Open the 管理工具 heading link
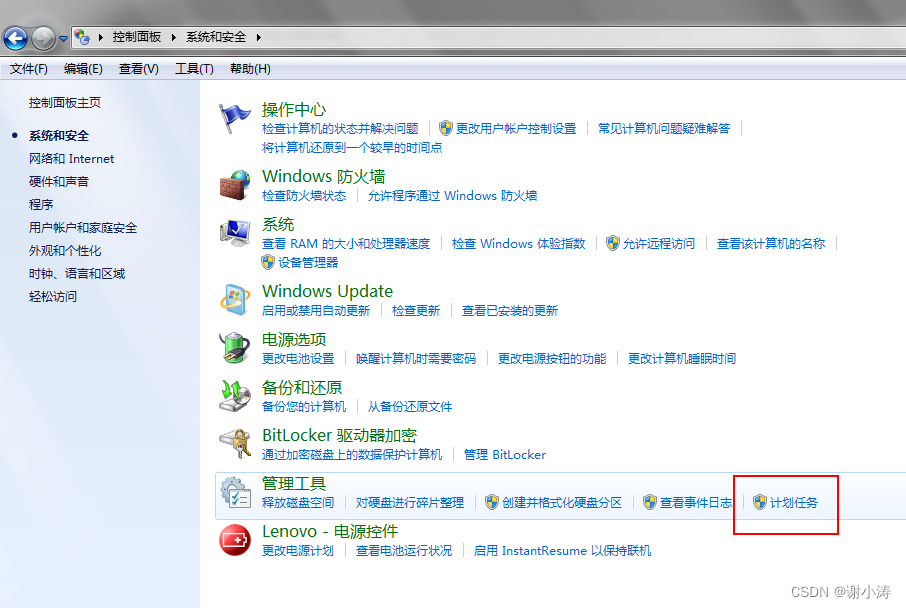The height and width of the screenshot is (608, 906). click(x=294, y=483)
